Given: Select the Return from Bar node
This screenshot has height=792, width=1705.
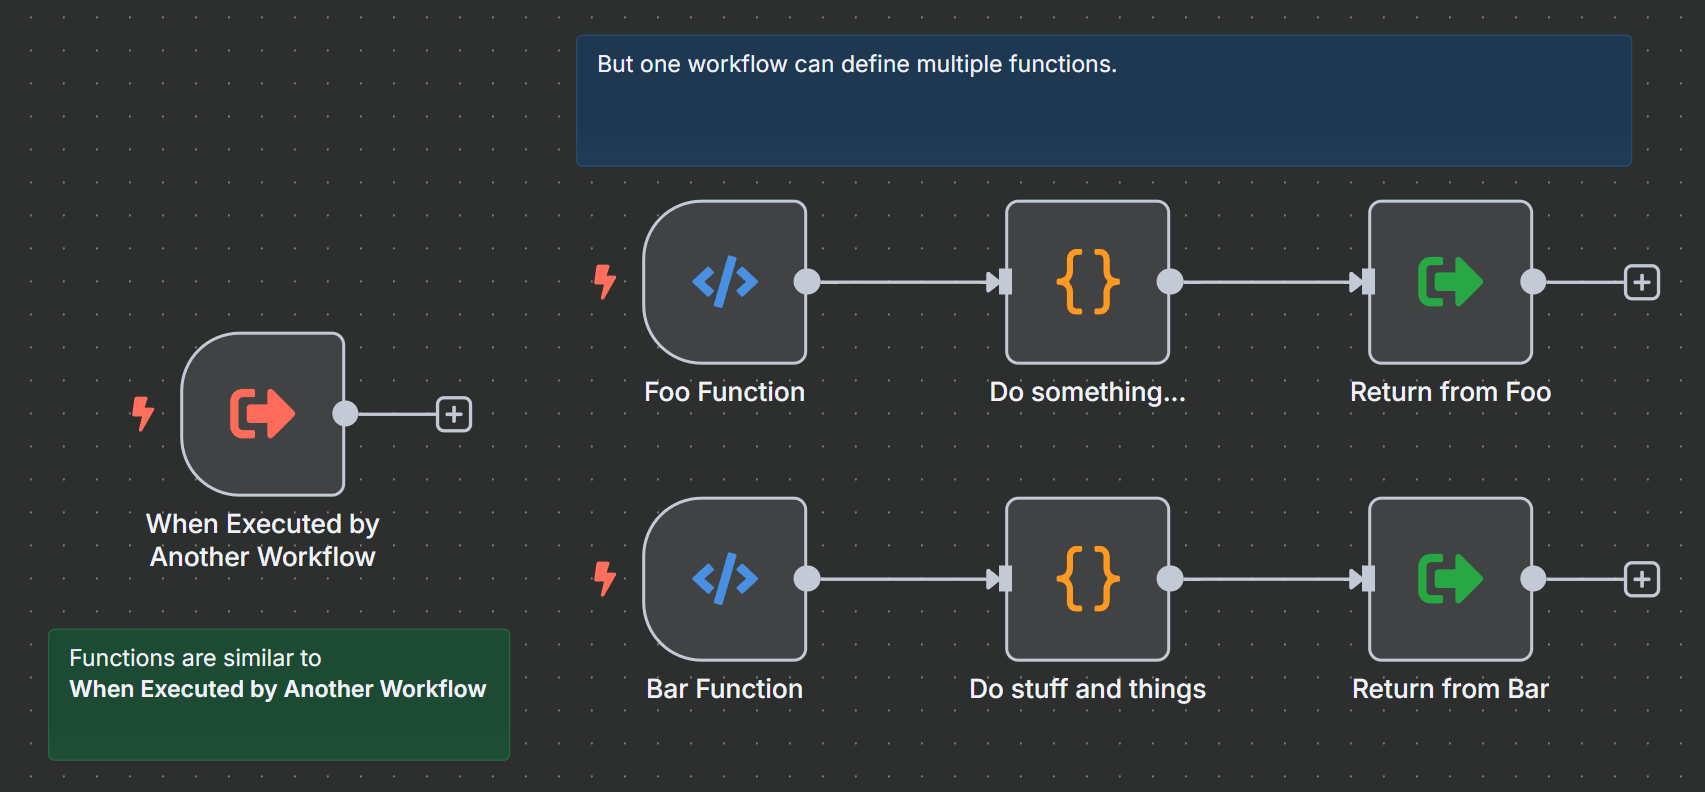Looking at the screenshot, I should click(x=1451, y=579).
